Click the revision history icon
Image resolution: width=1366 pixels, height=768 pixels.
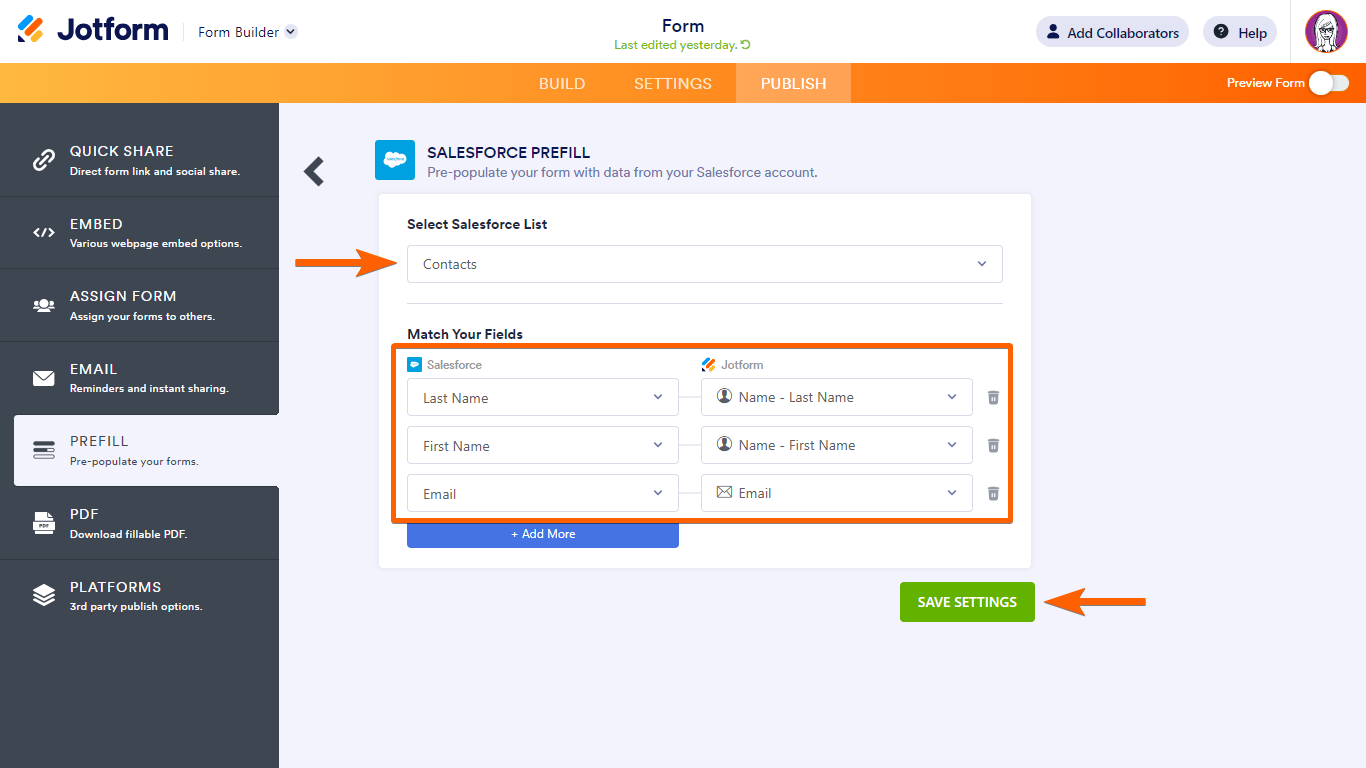pos(746,45)
